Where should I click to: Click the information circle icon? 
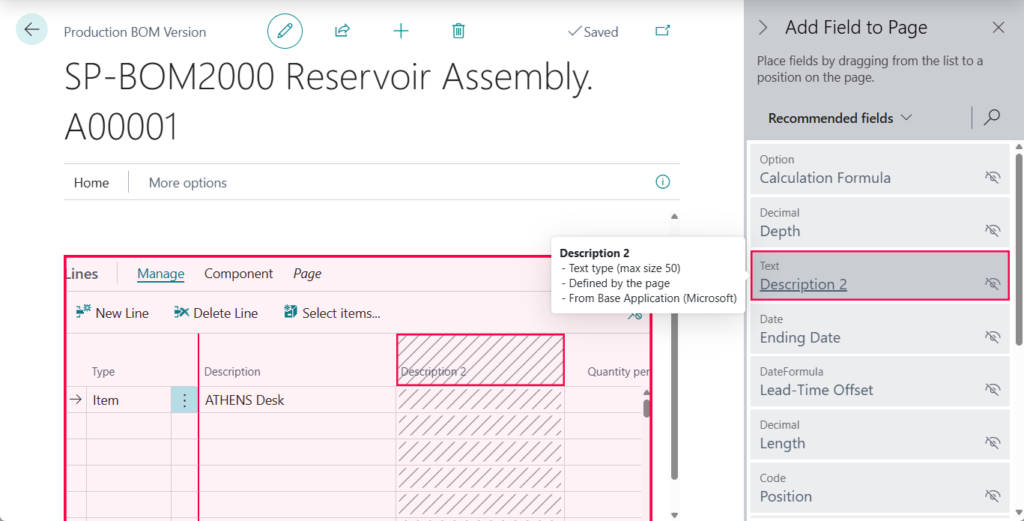click(x=662, y=182)
